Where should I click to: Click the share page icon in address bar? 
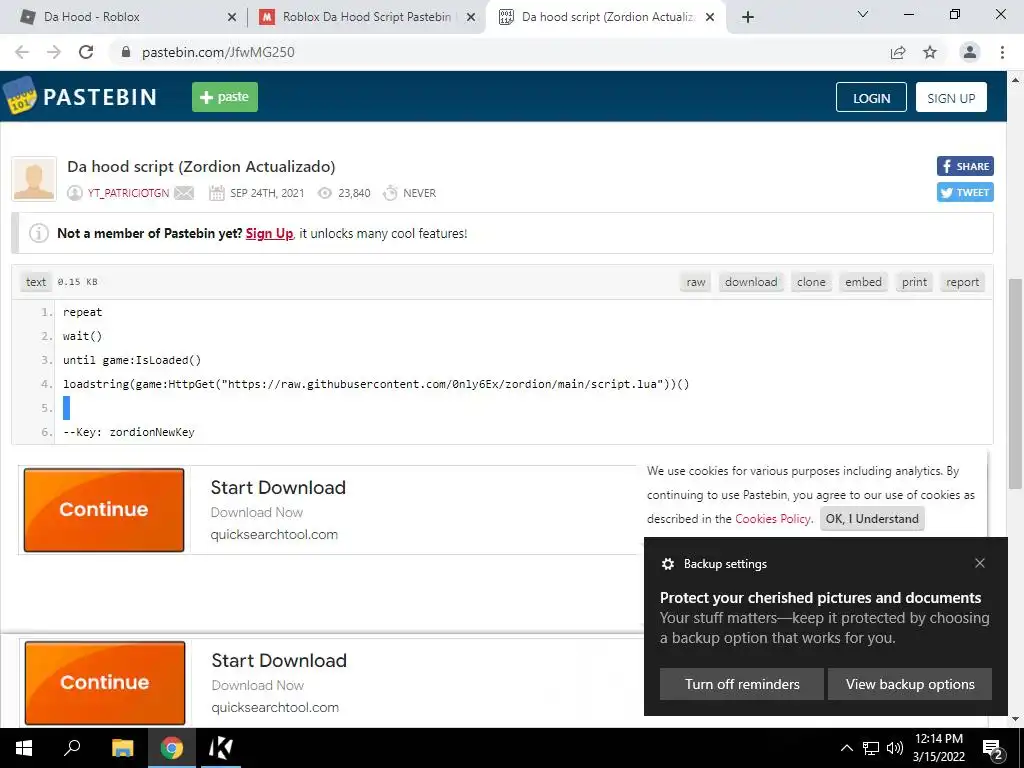(x=898, y=52)
